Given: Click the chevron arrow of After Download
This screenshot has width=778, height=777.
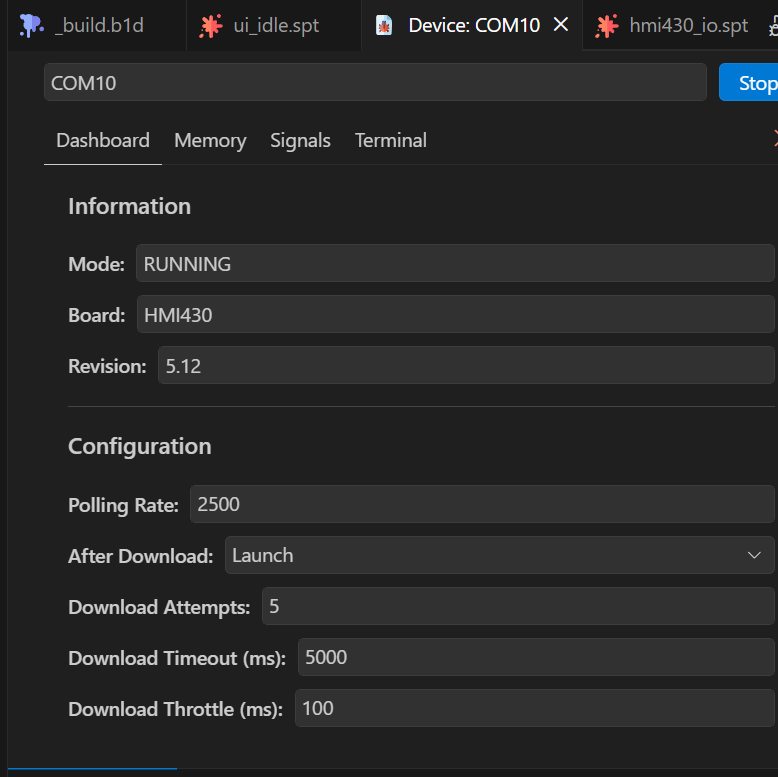Looking at the screenshot, I should pos(754,555).
